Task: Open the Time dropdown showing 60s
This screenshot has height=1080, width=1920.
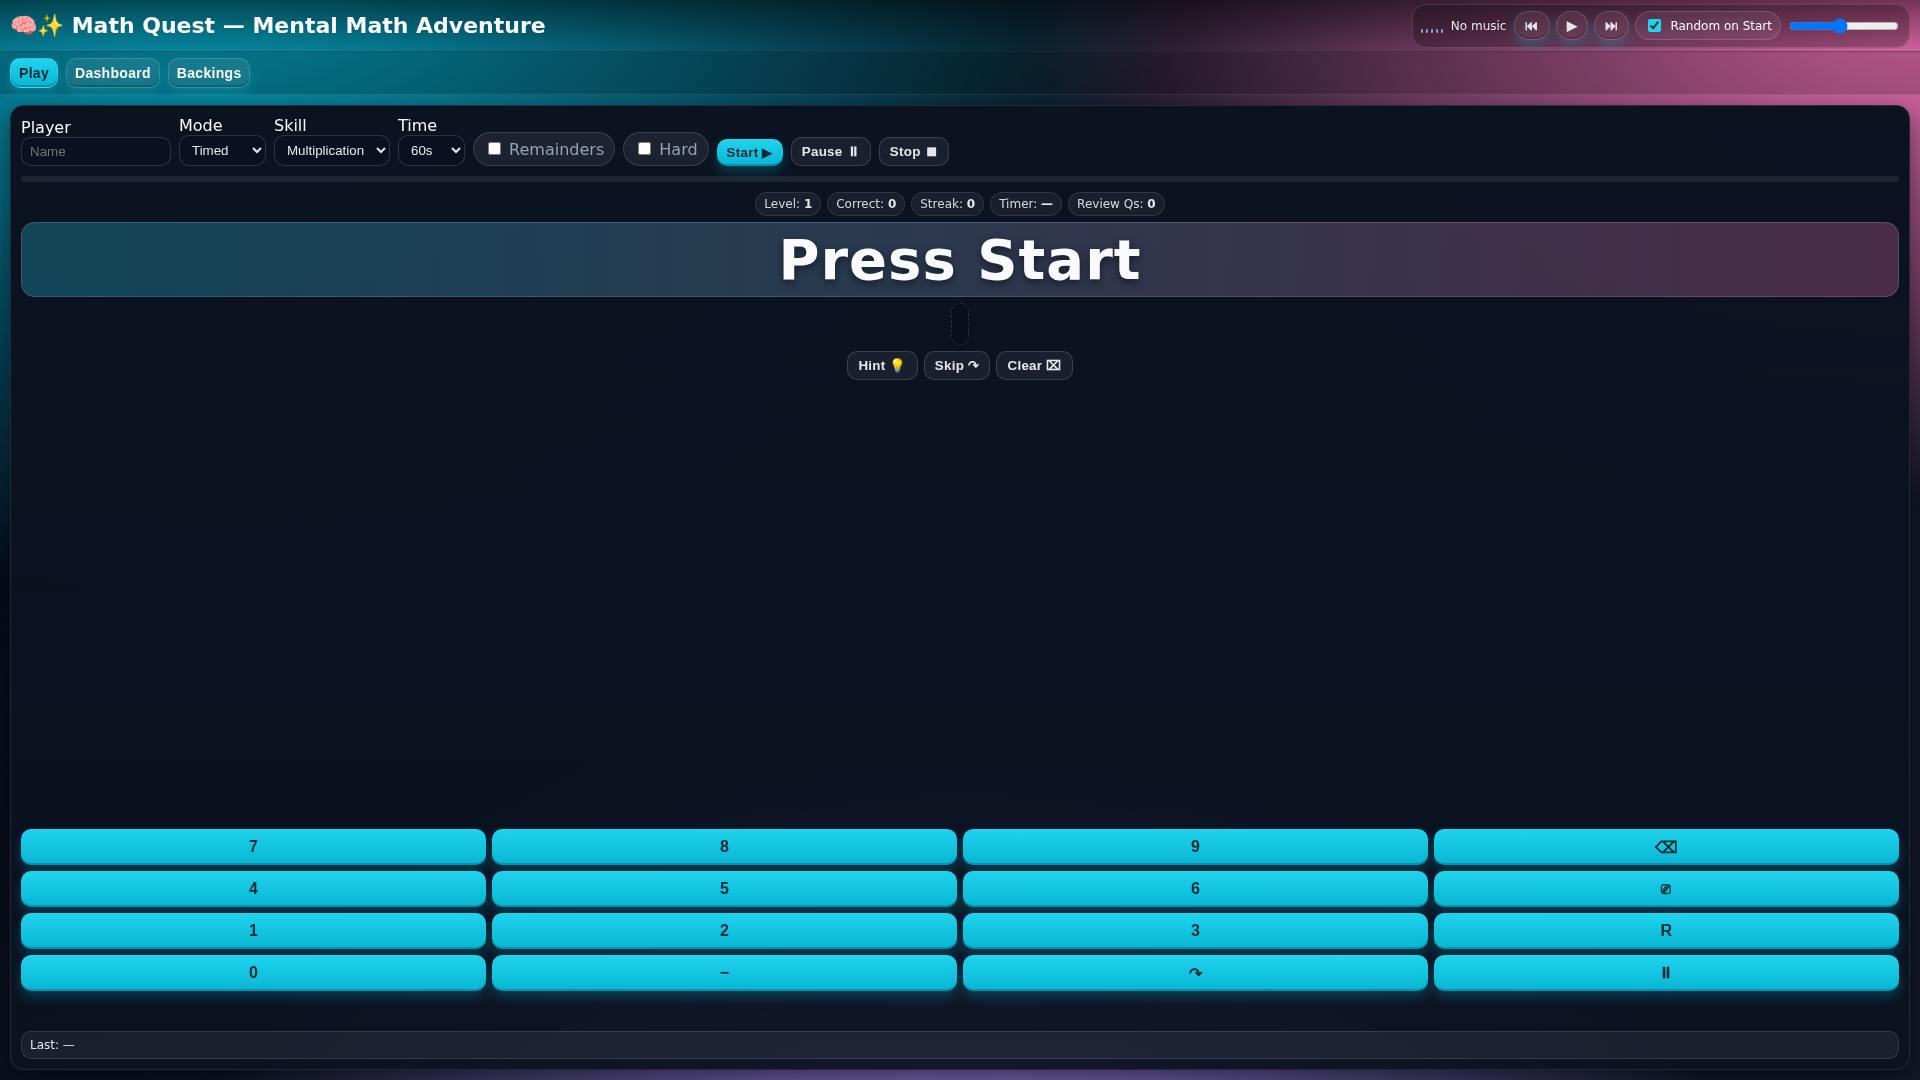Action: click(431, 150)
